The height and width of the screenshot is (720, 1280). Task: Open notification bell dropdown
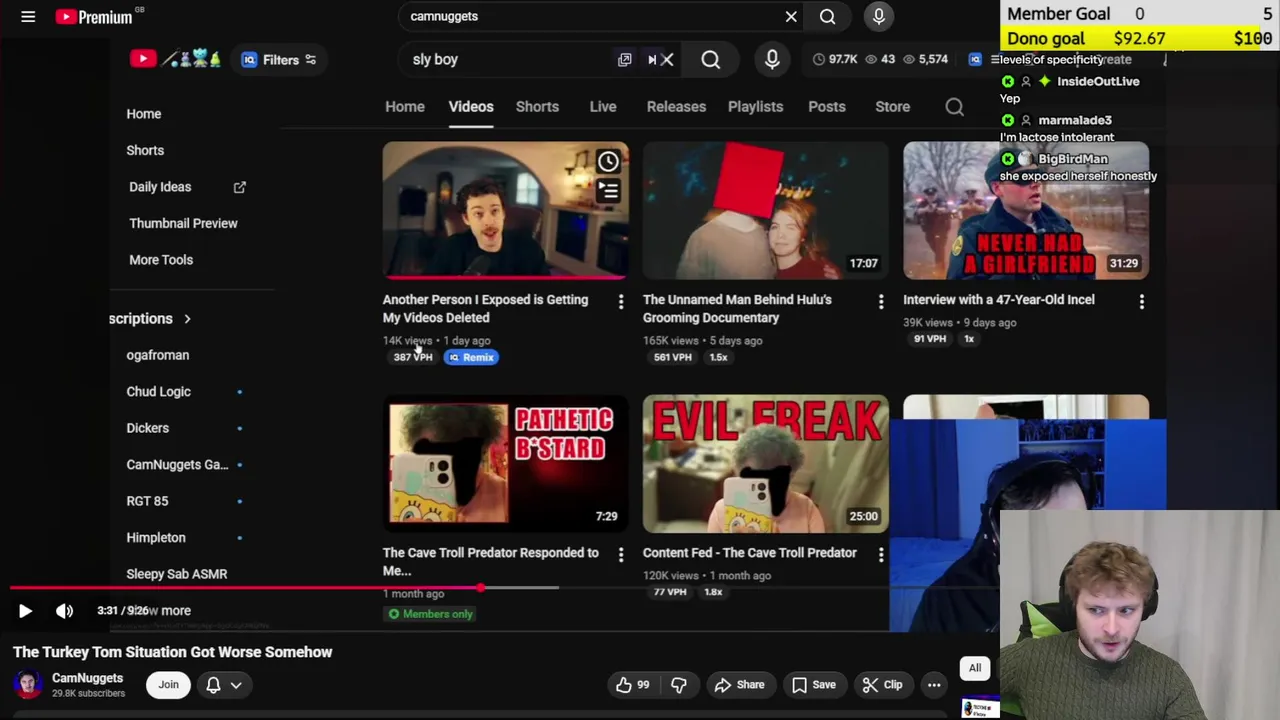(224, 685)
